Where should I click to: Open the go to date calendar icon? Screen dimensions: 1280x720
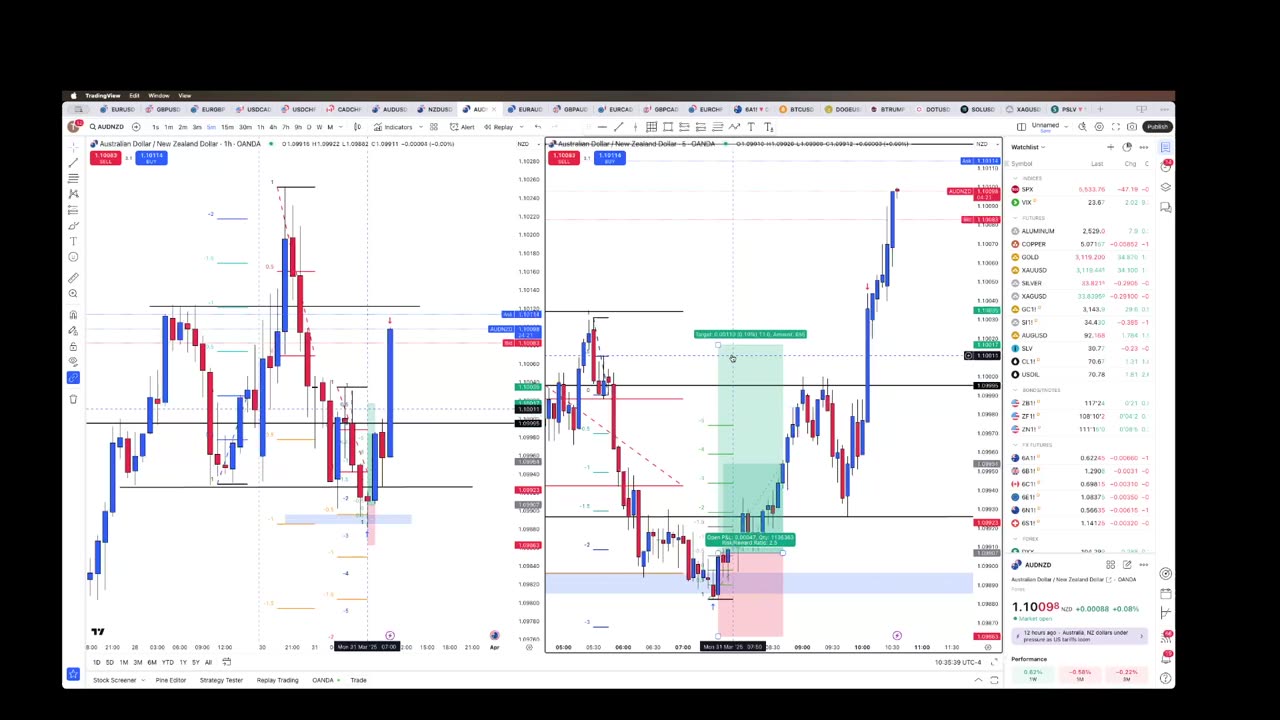226,662
